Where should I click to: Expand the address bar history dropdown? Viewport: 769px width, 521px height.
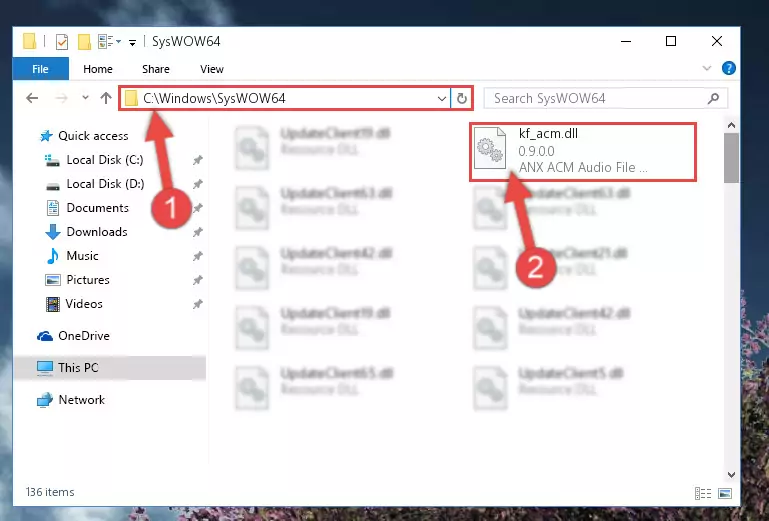click(441, 99)
